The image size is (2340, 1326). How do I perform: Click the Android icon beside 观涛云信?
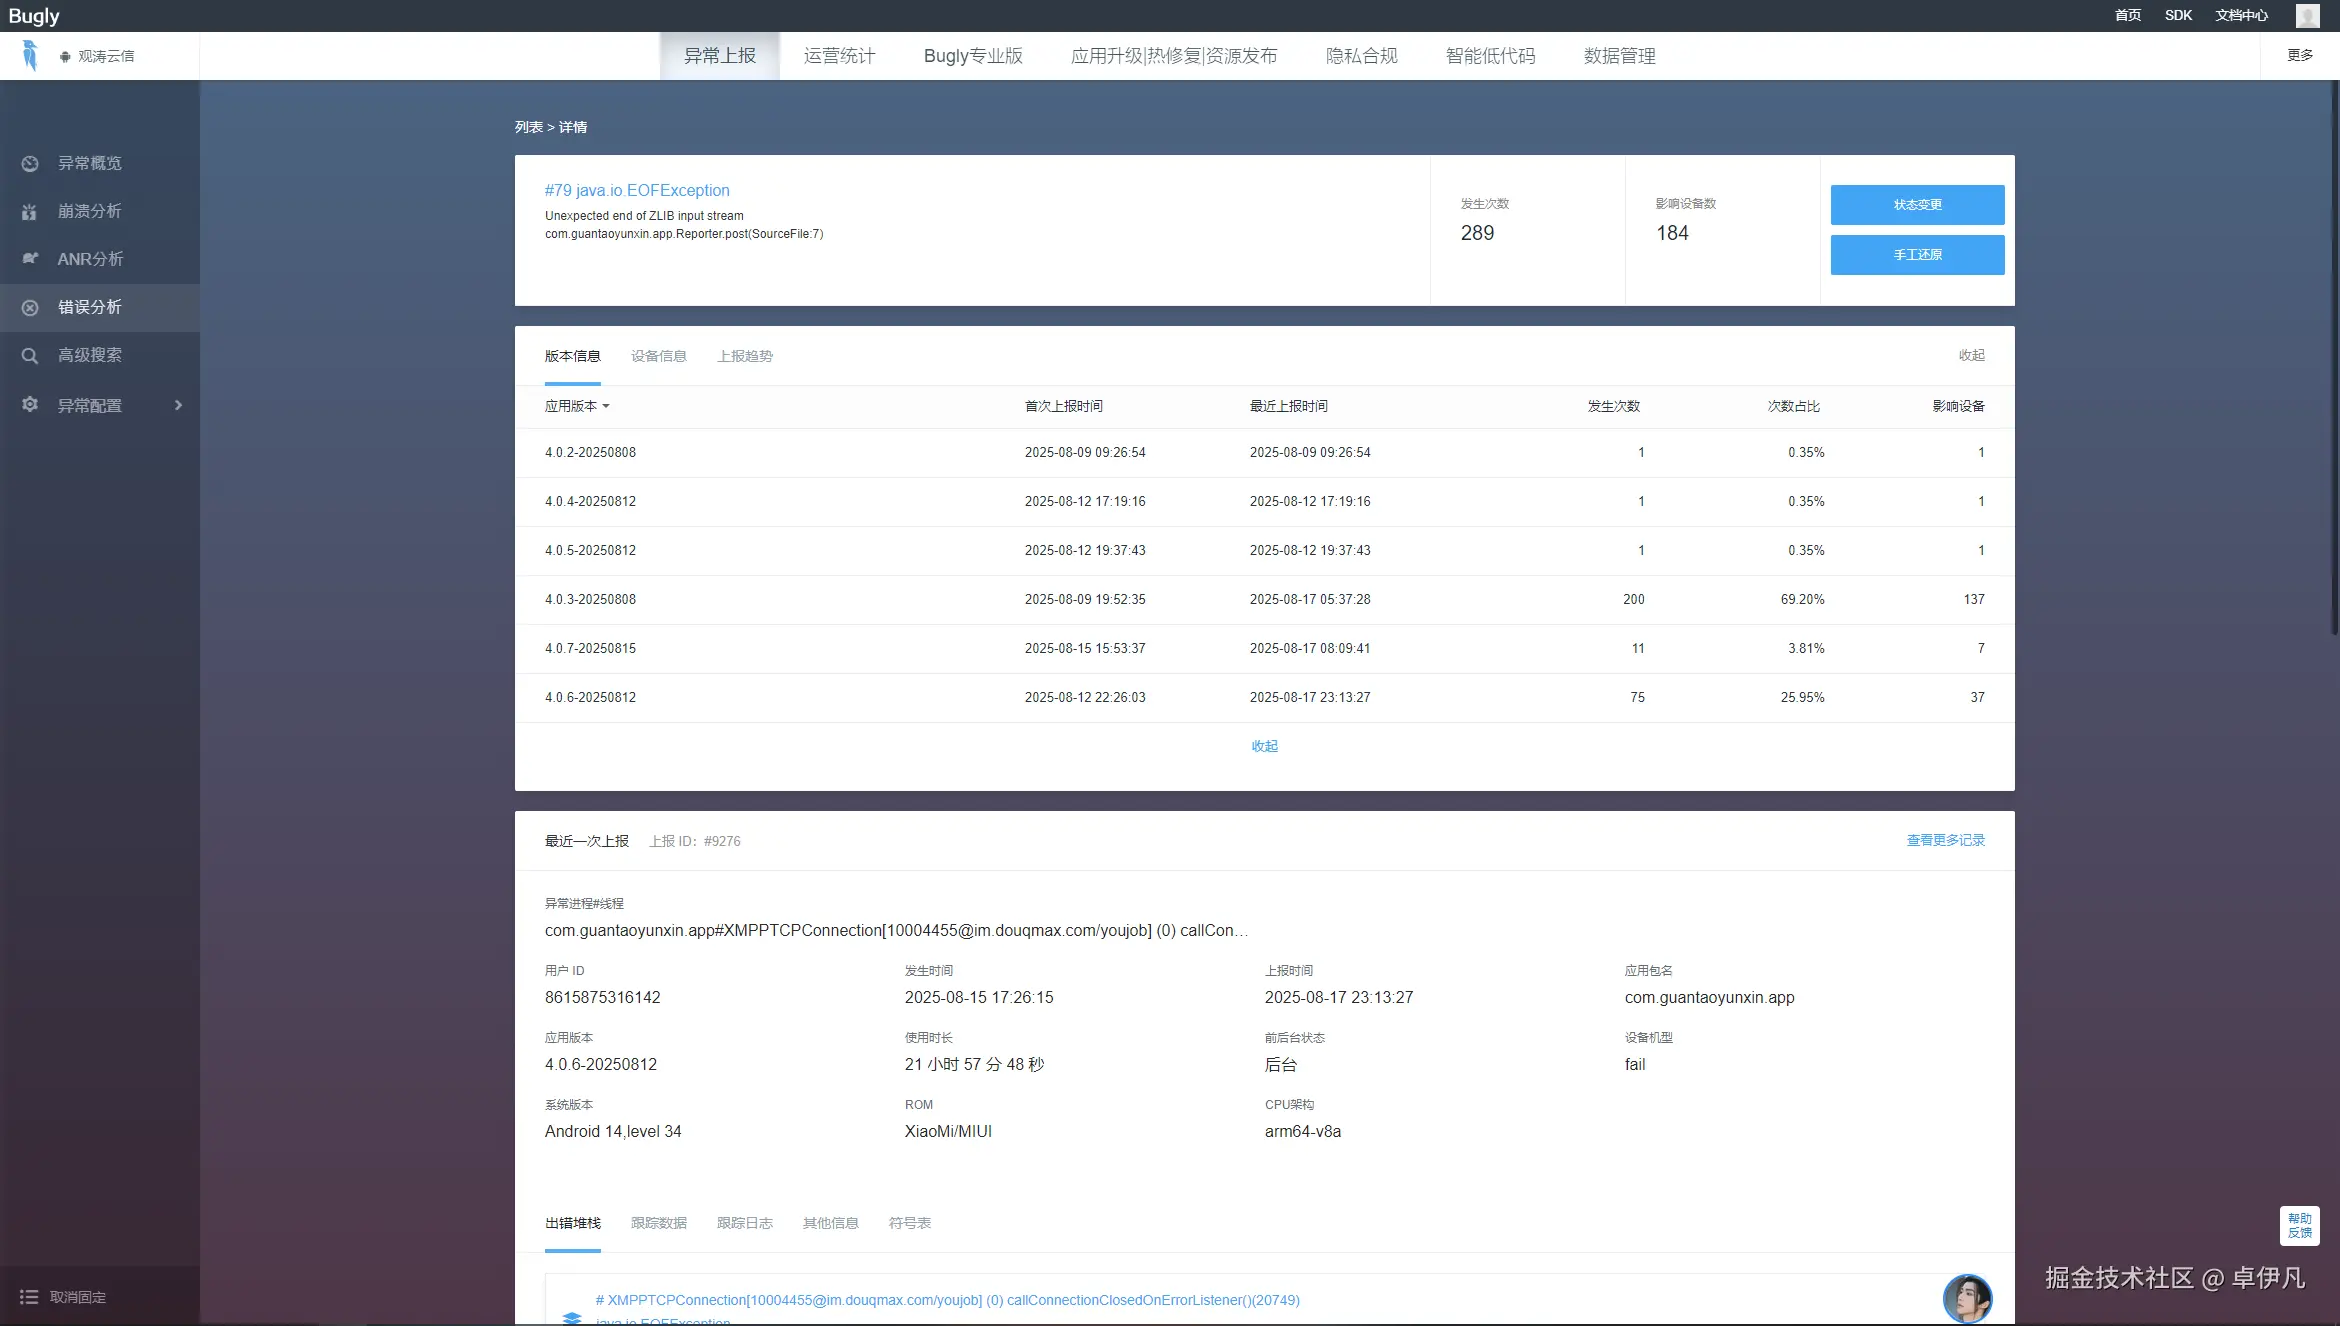[65, 57]
